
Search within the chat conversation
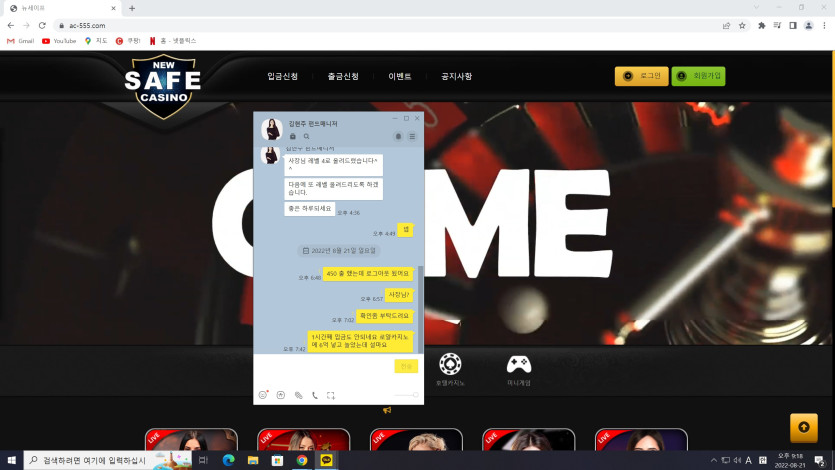[306, 136]
